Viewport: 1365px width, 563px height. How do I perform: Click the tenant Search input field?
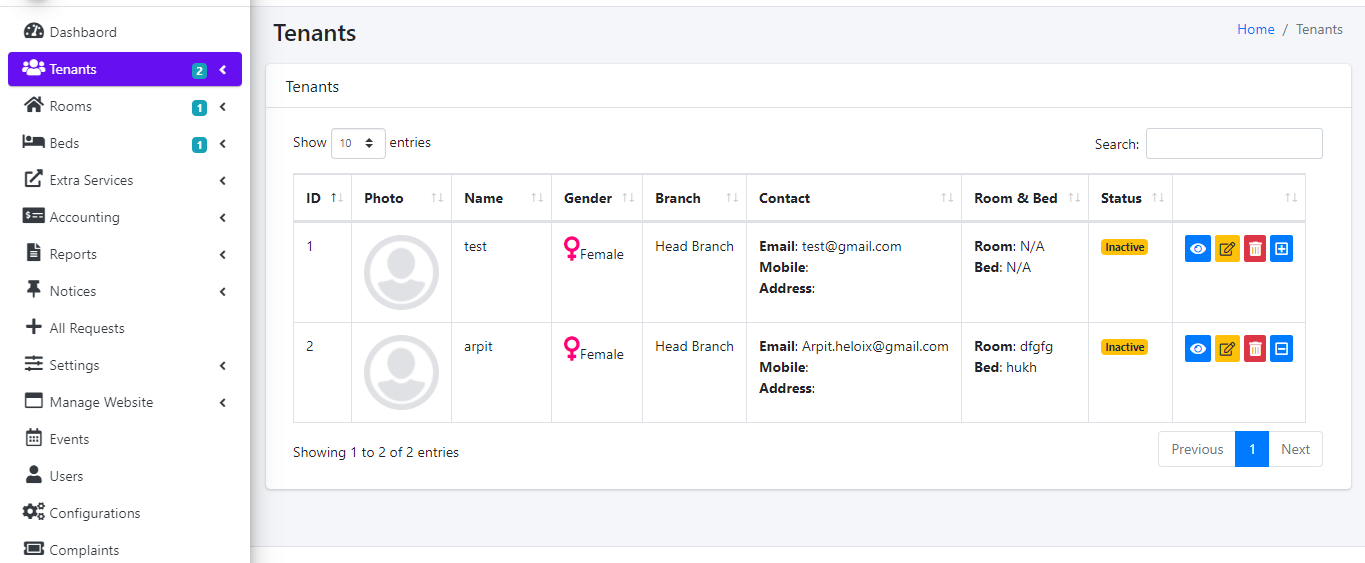[x=1233, y=143]
